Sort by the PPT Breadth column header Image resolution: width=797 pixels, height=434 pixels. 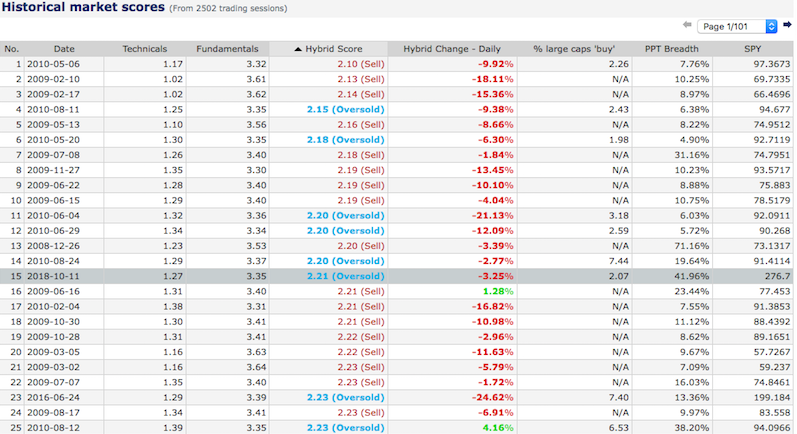(x=671, y=49)
